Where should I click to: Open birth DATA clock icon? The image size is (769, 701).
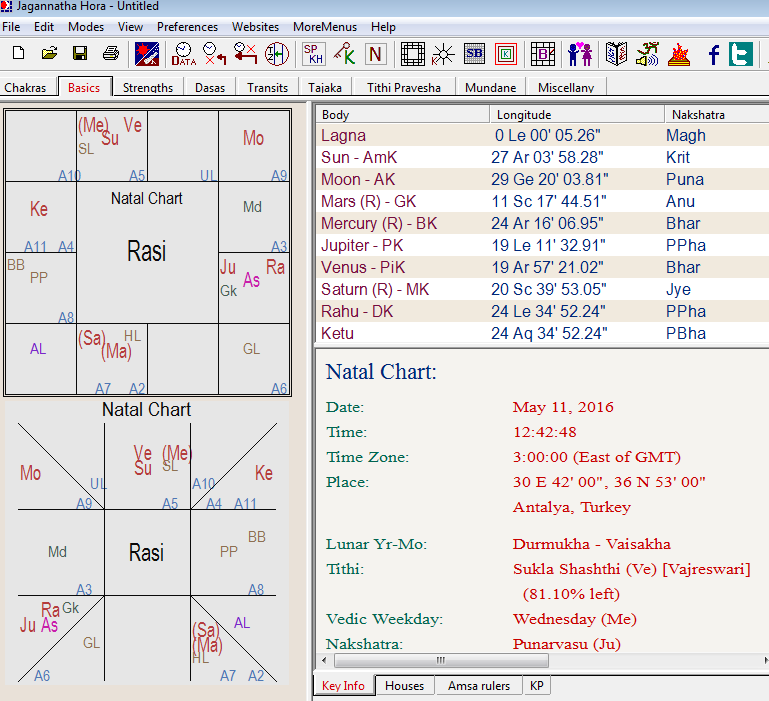[184, 53]
